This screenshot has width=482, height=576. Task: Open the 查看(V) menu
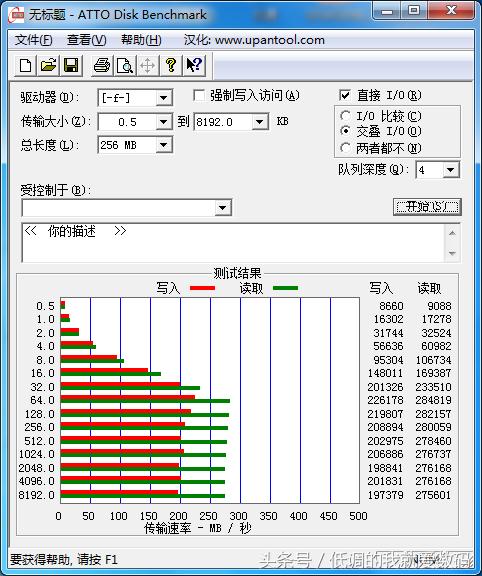(87, 40)
